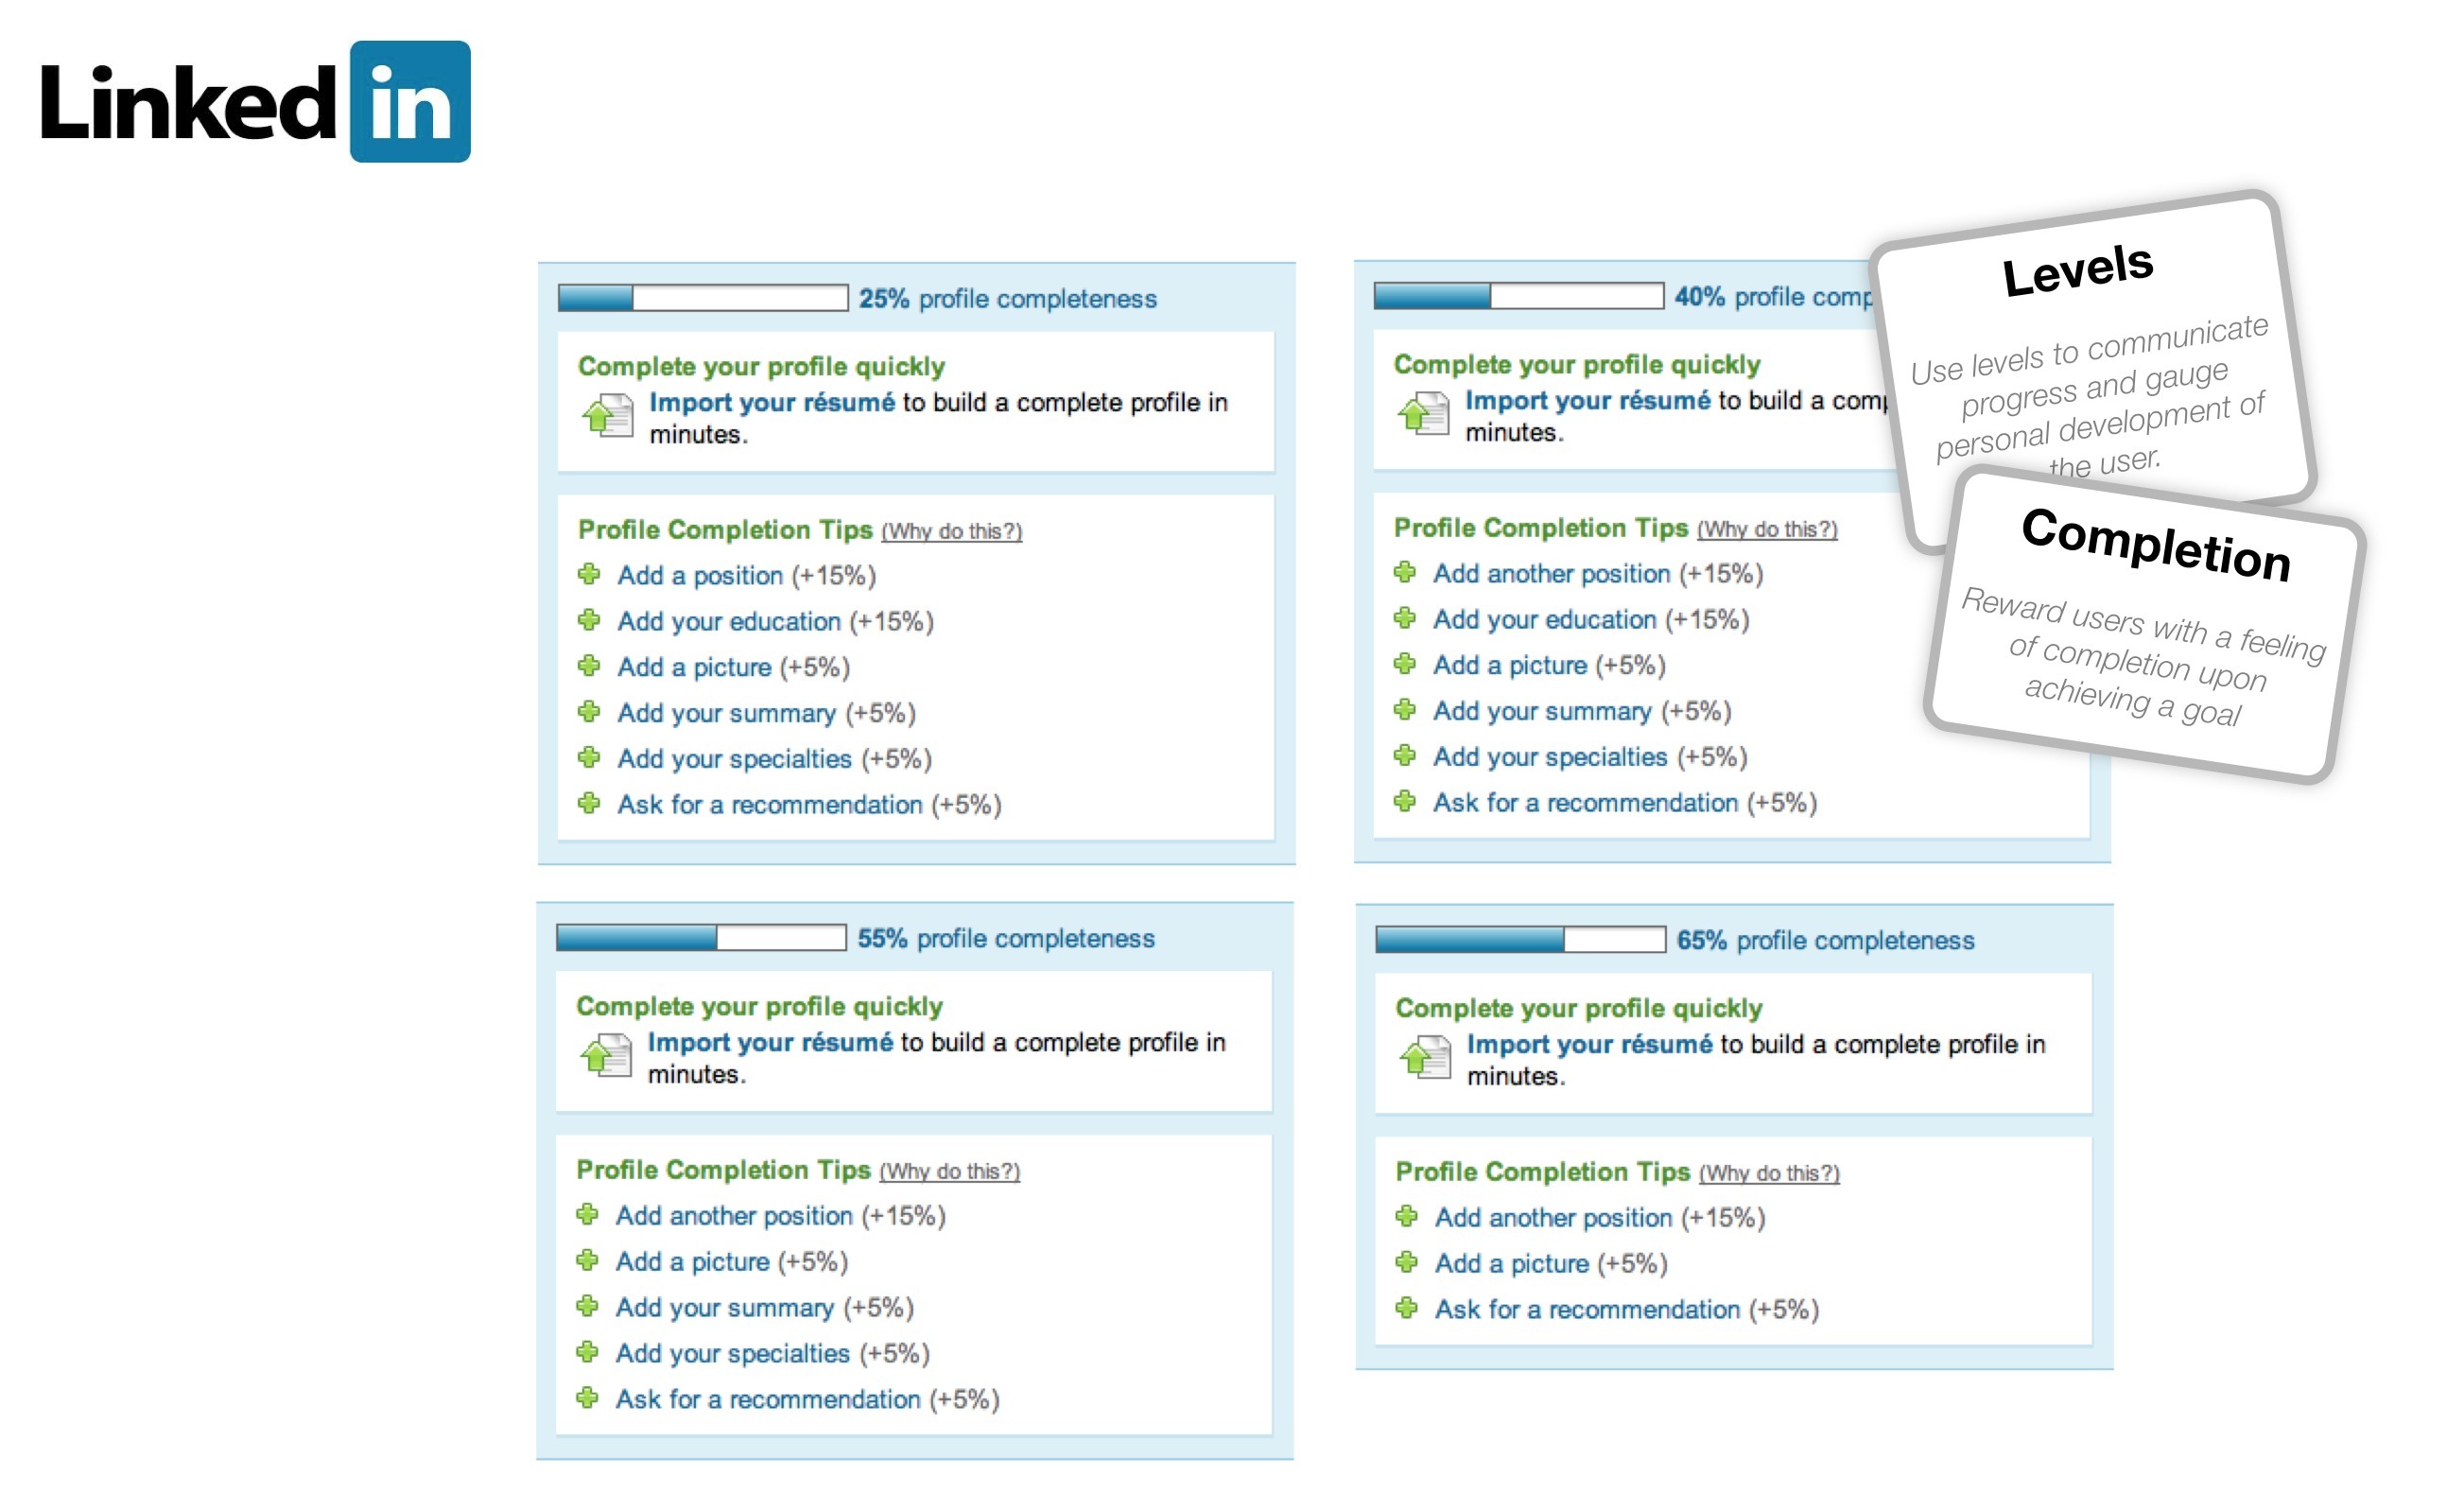The height and width of the screenshot is (1492, 2464).
Task: Click plus icon next to 'Add your summary' in 55% panel
Action: pyautogui.click(x=587, y=1306)
